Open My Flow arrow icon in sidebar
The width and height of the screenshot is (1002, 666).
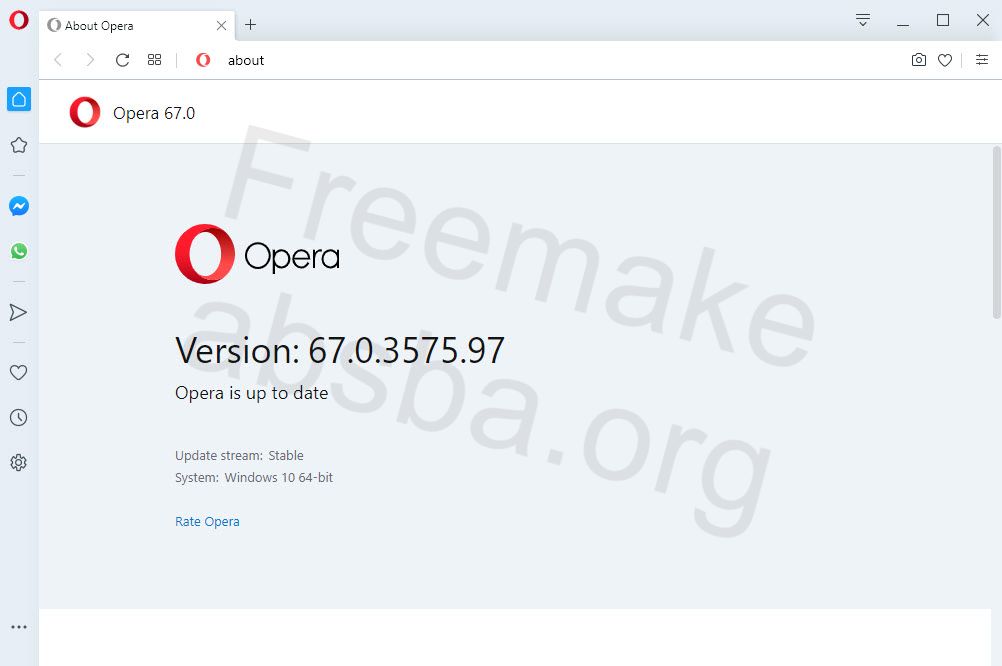point(18,312)
